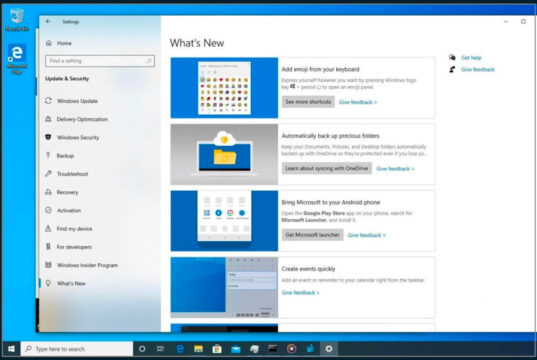537x360 pixels.
Task: Open the Activation page
Action: pos(69,210)
